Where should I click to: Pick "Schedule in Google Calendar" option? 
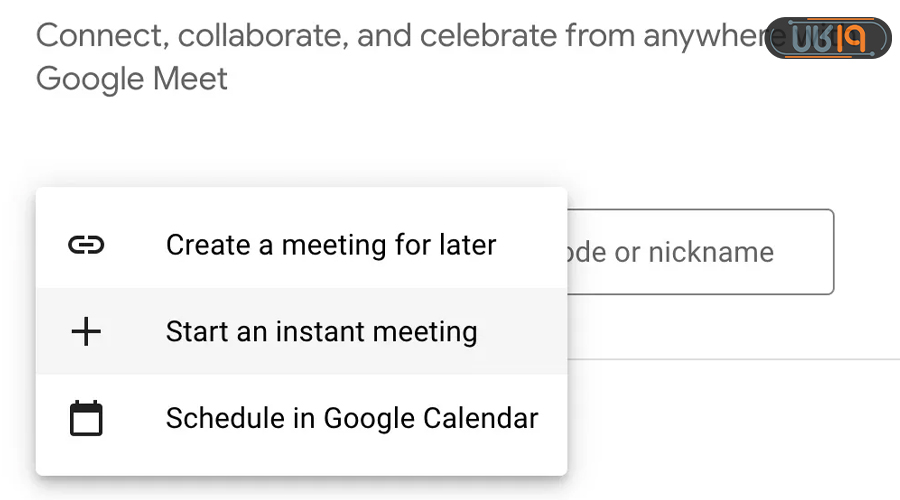352,418
